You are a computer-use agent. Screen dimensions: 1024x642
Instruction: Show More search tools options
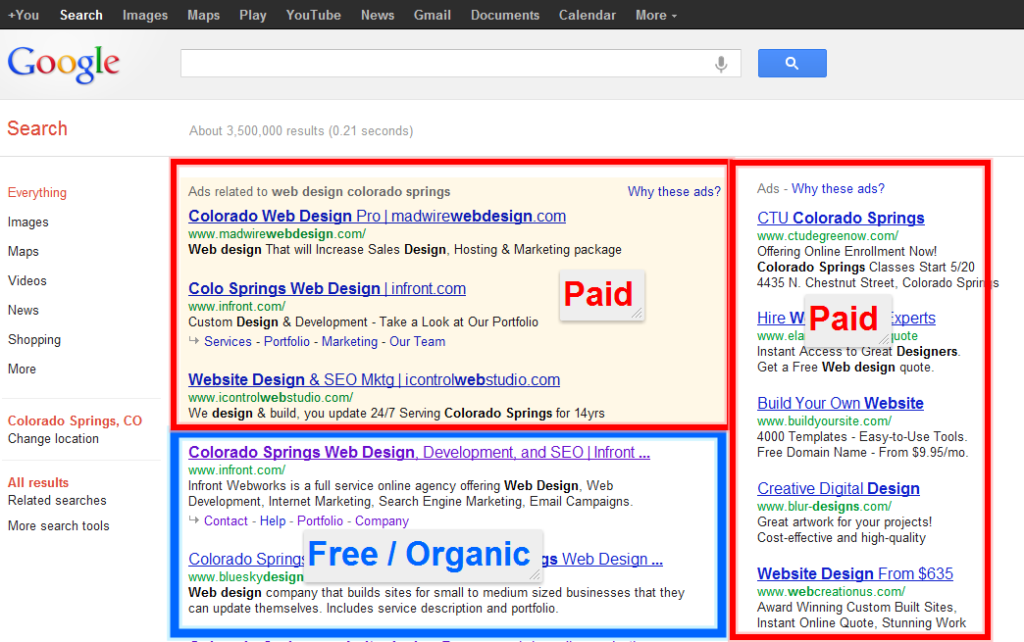pos(58,526)
